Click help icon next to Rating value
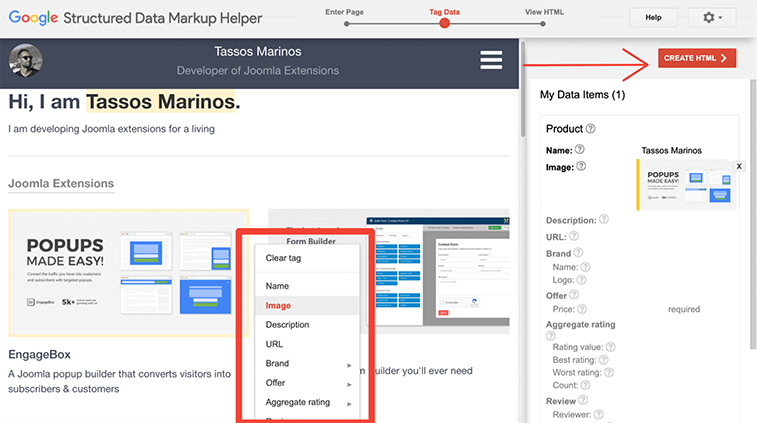Image resolution: width=757 pixels, height=423 pixels. click(610, 347)
